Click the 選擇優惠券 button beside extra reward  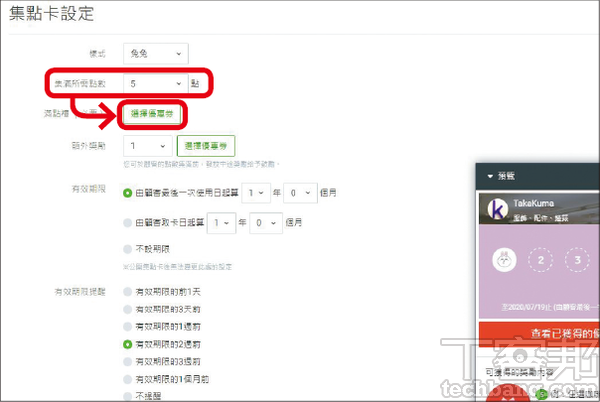pos(206,146)
